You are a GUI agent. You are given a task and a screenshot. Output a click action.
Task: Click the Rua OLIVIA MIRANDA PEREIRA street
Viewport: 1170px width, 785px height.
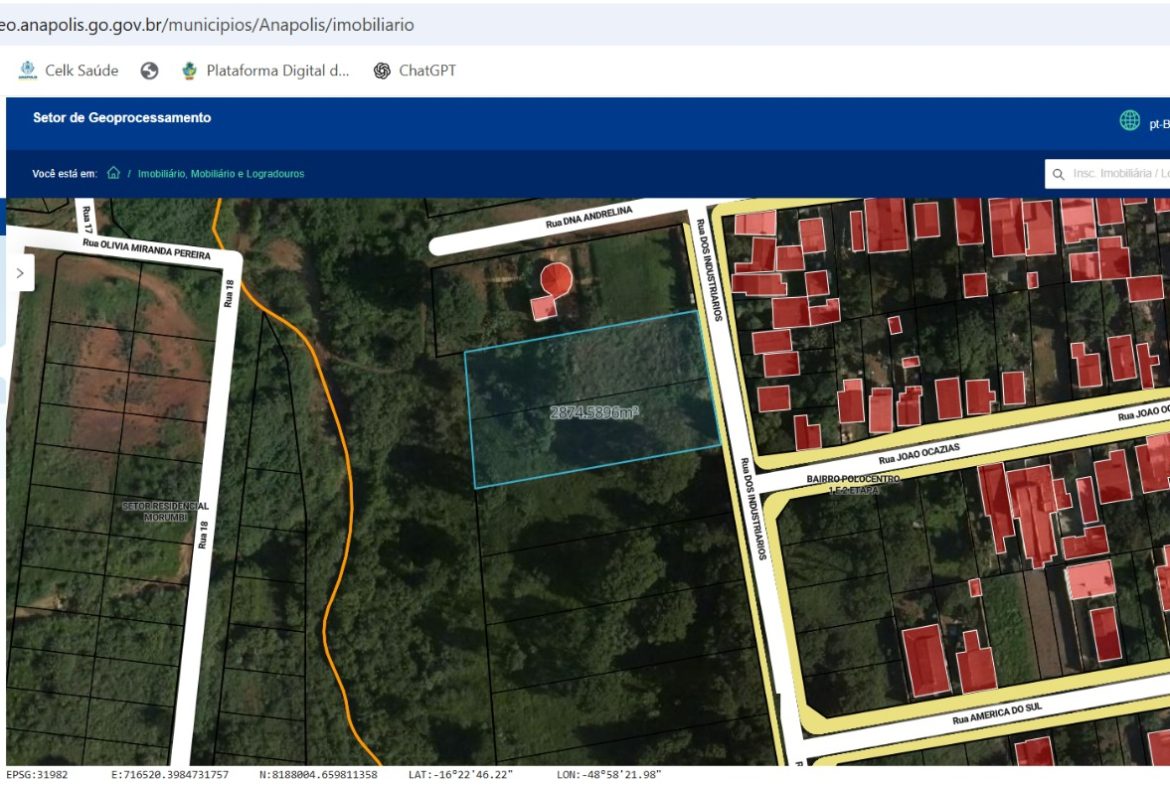pyautogui.click(x=146, y=248)
